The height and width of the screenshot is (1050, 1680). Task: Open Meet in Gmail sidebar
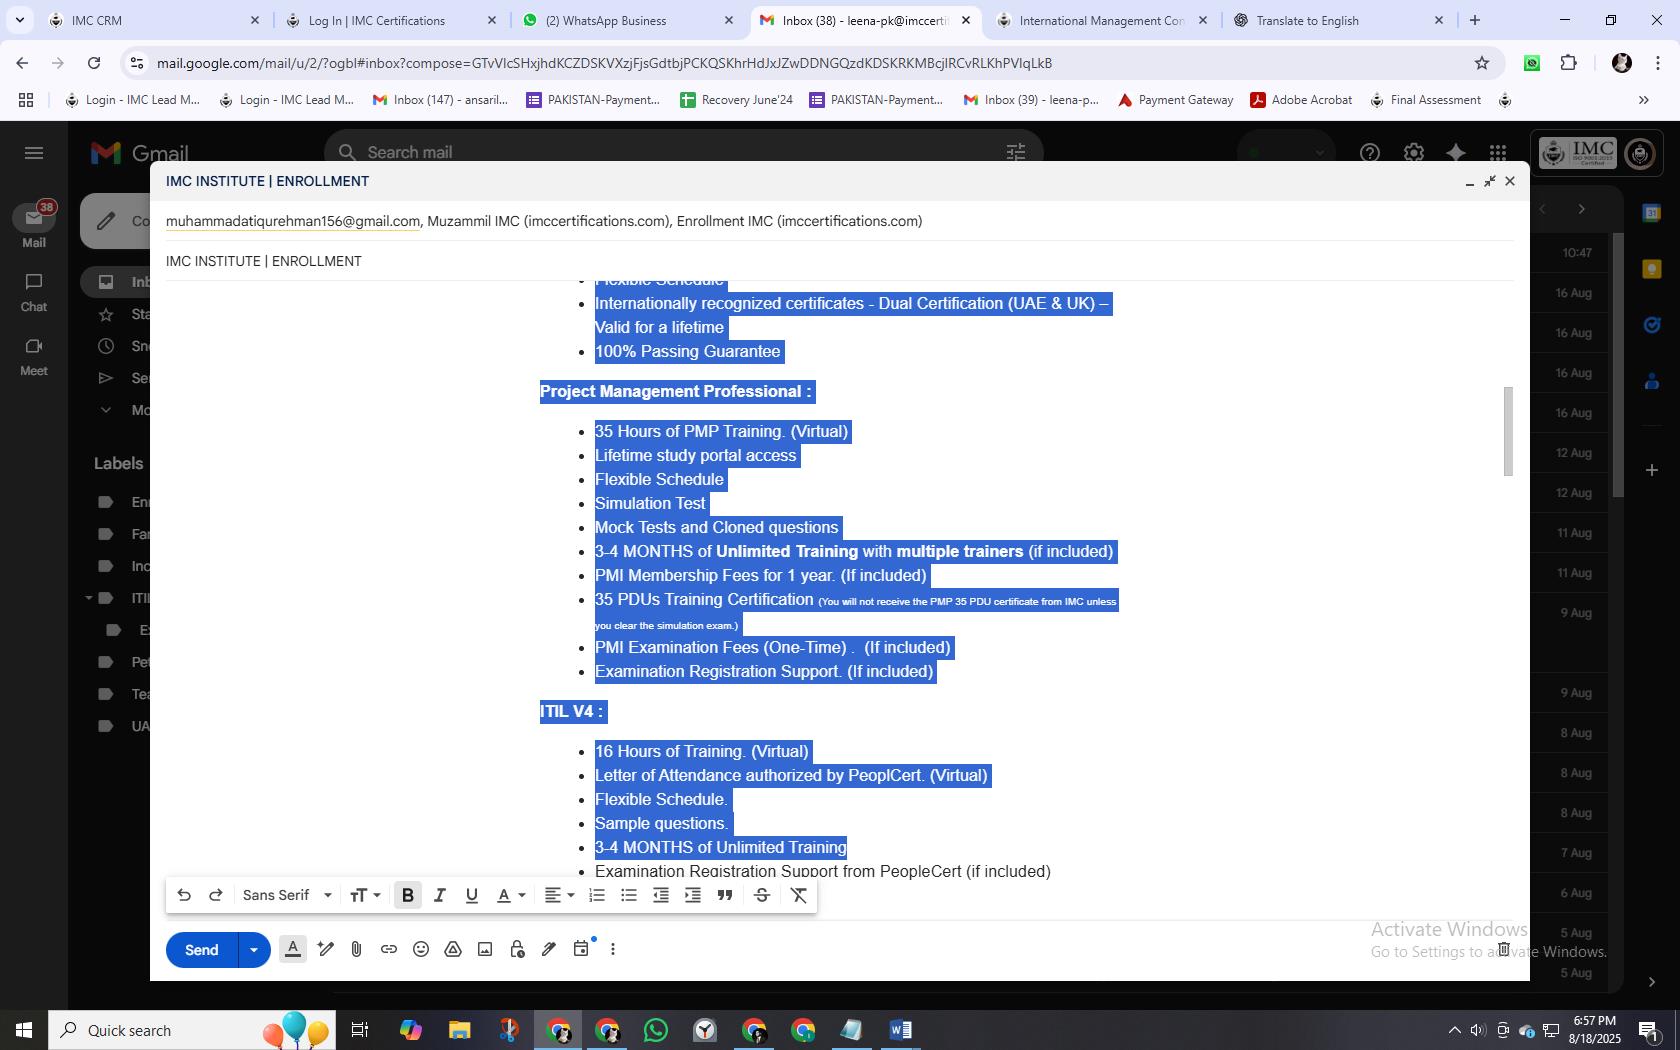click(34, 356)
